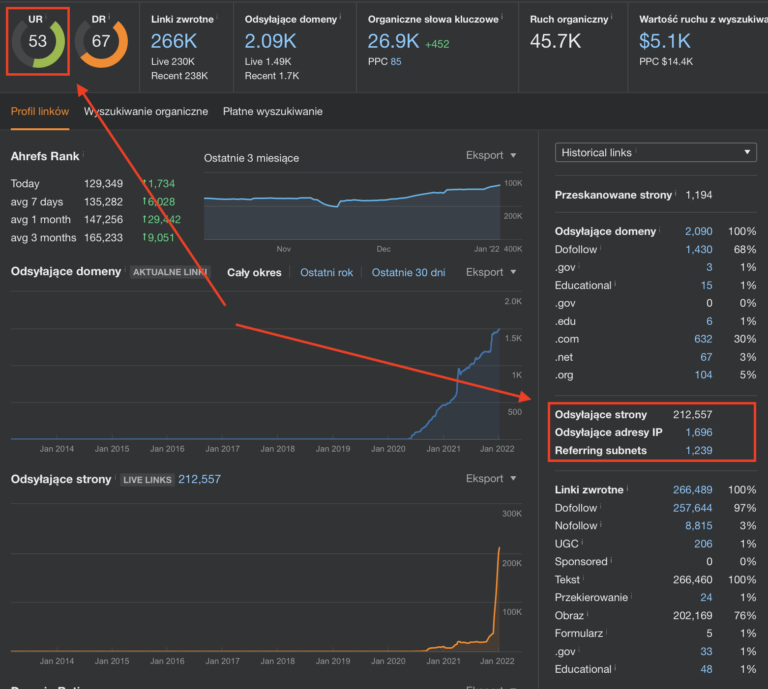This screenshot has width=768, height=689.
Task: Open the 257,644 Dofollow backlinks count
Action: click(693, 508)
